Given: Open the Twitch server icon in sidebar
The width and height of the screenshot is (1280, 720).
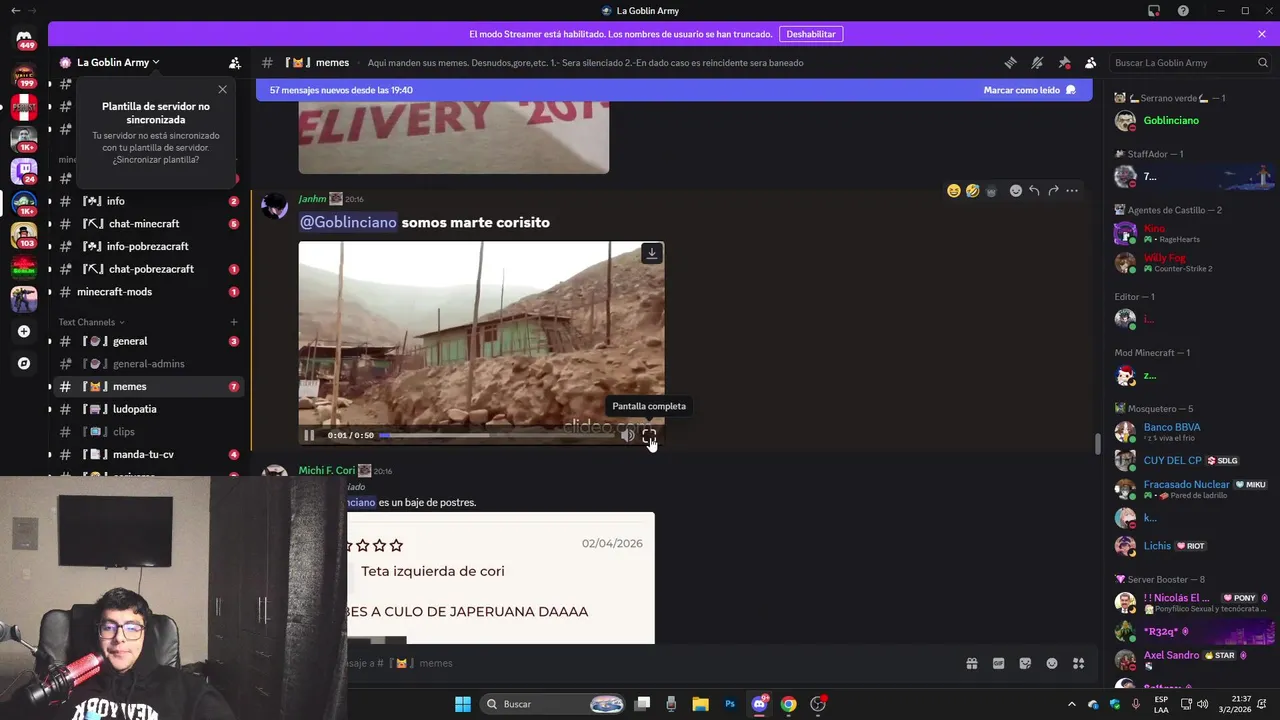Looking at the screenshot, I should click(24, 171).
